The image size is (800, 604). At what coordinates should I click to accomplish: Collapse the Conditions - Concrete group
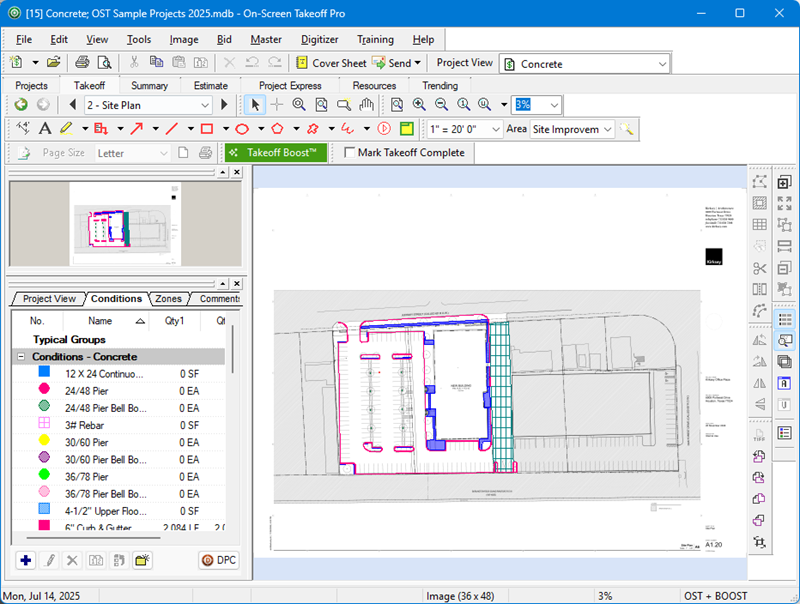click(21, 357)
